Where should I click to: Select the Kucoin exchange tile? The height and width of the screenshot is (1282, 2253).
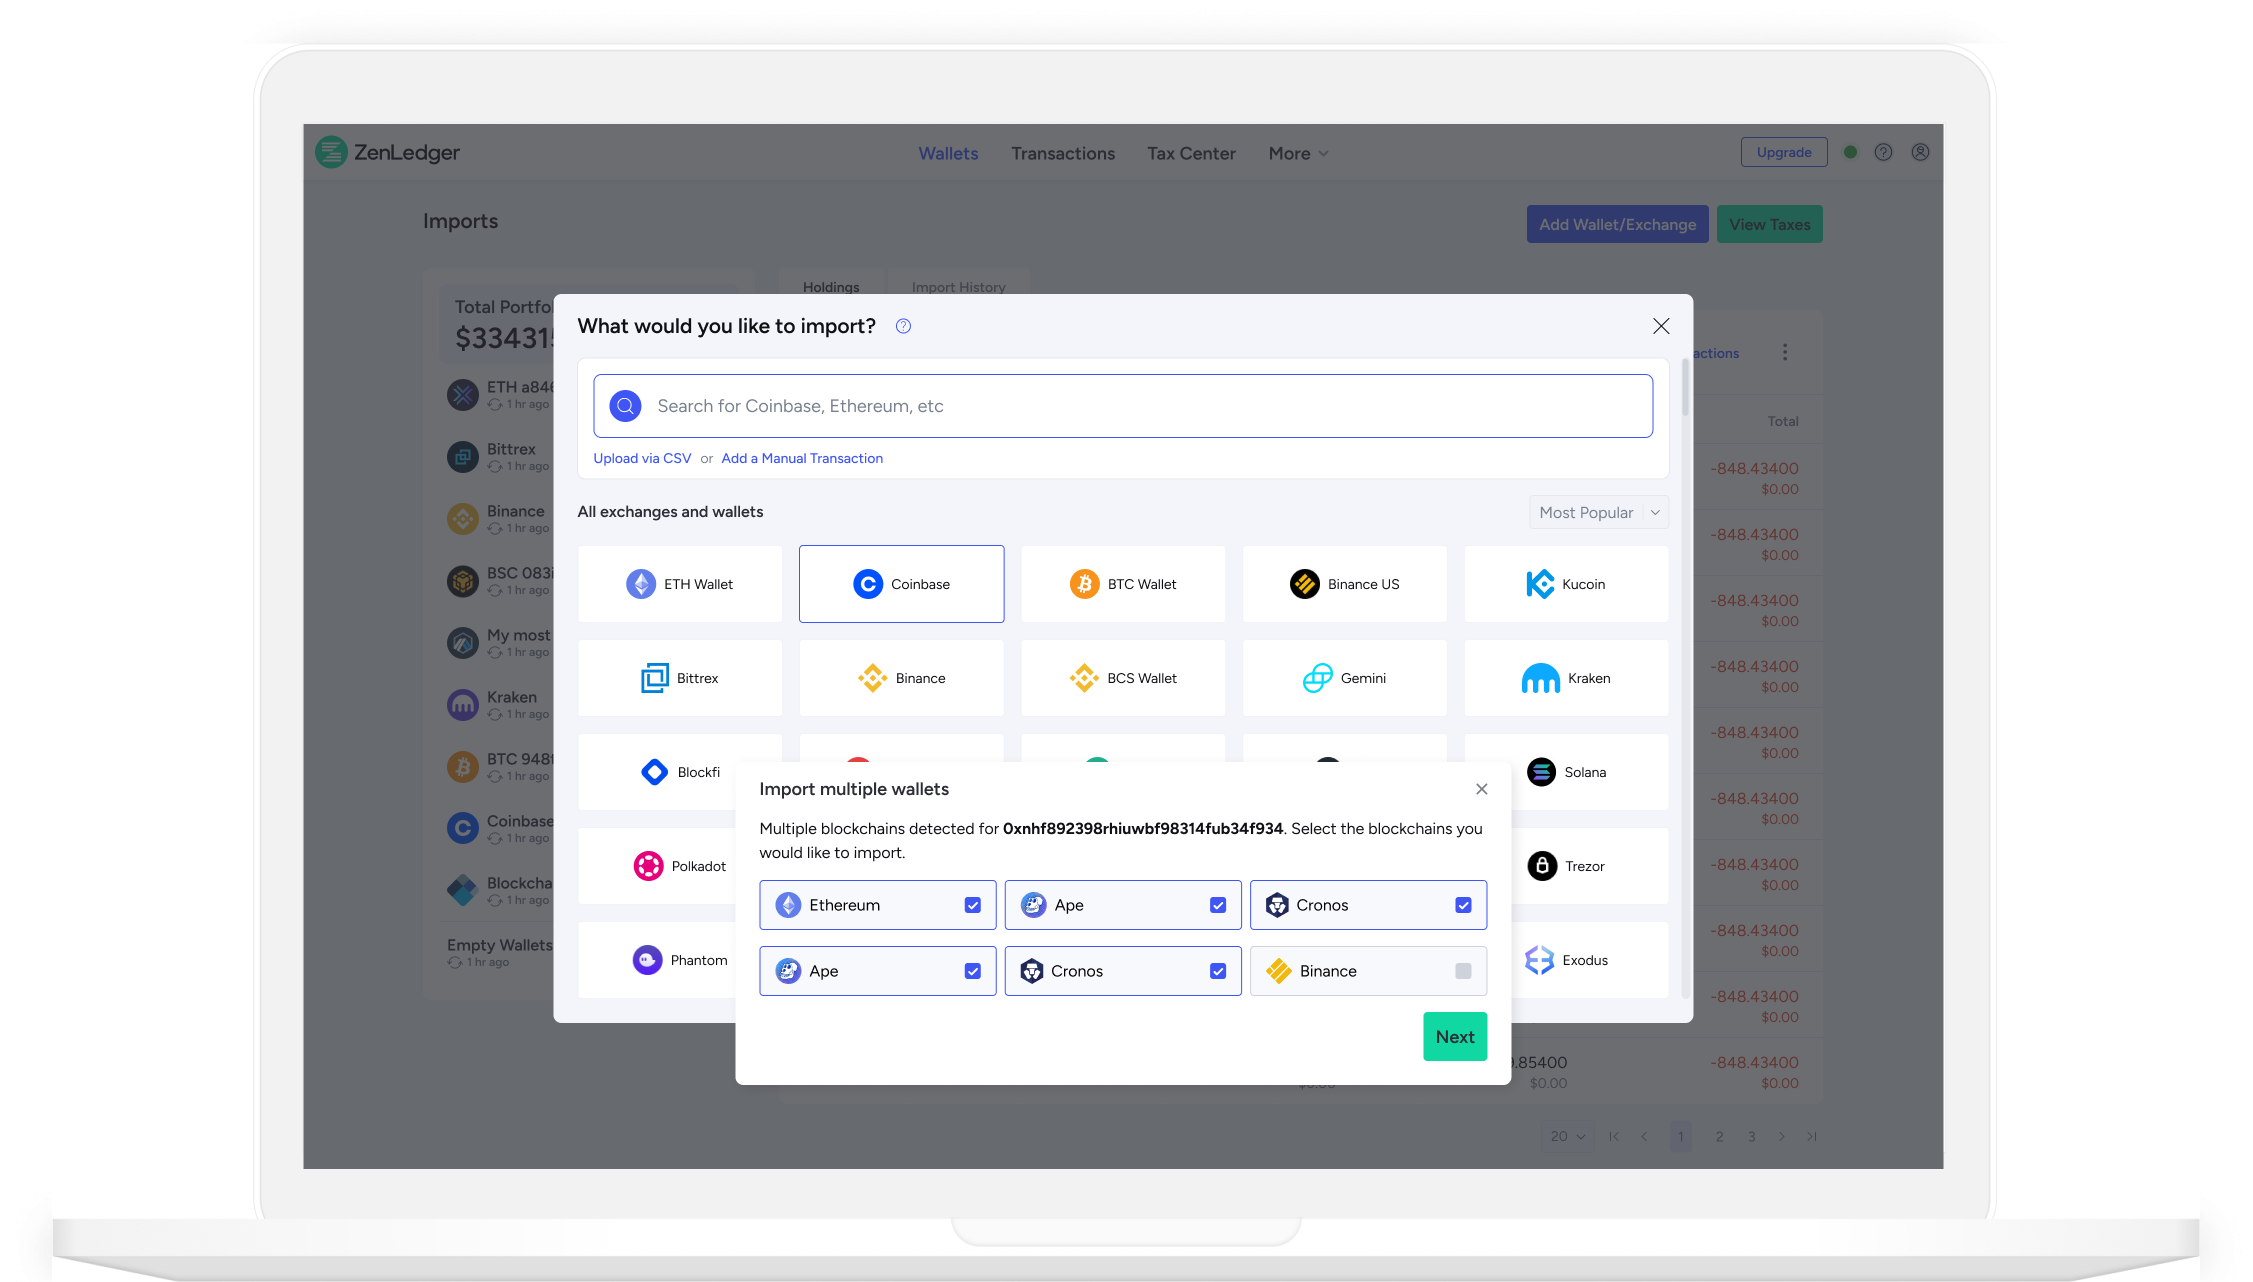pyautogui.click(x=1566, y=584)
